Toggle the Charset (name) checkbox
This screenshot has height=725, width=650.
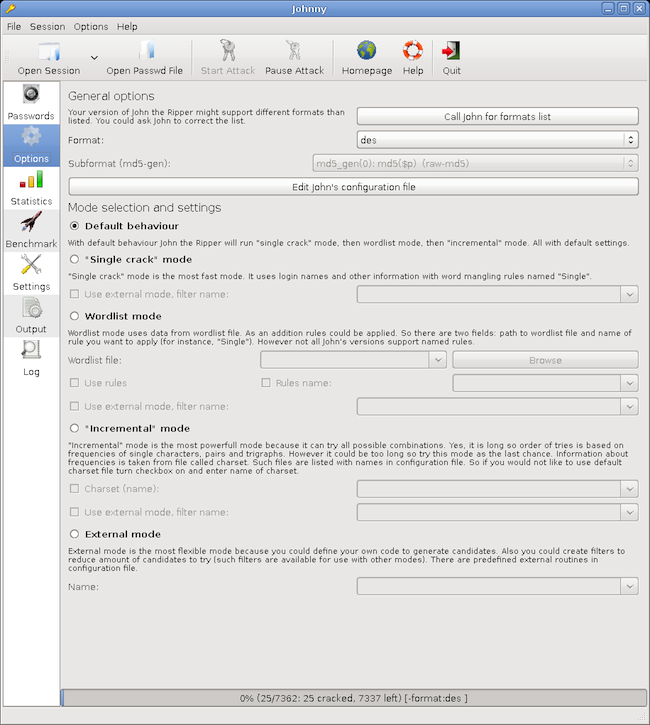(x=74, y=489)
